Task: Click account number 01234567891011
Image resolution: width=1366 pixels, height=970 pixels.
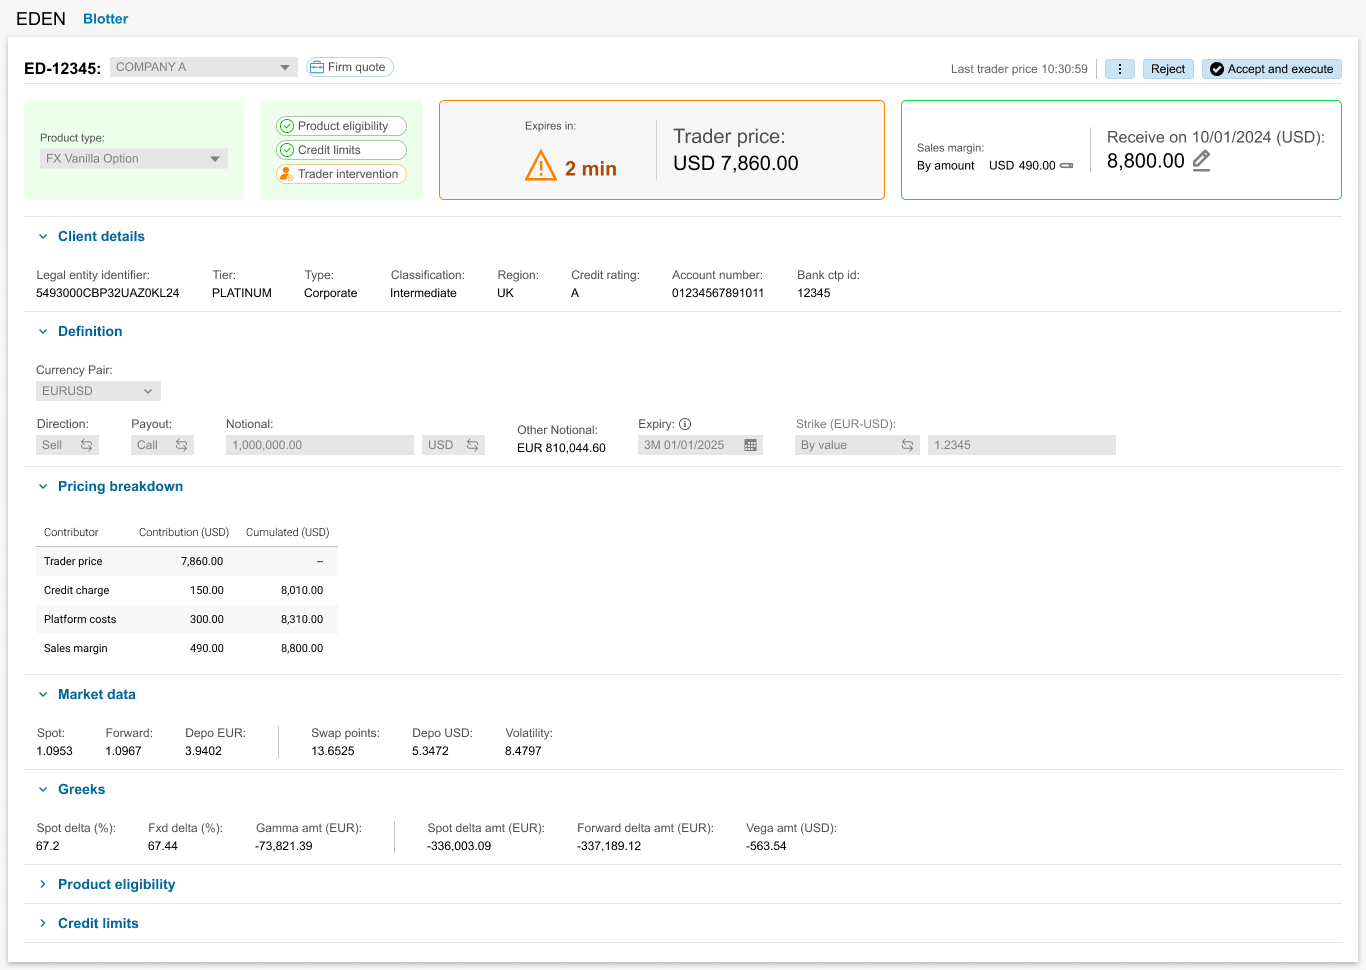Action: coord(718,293)
